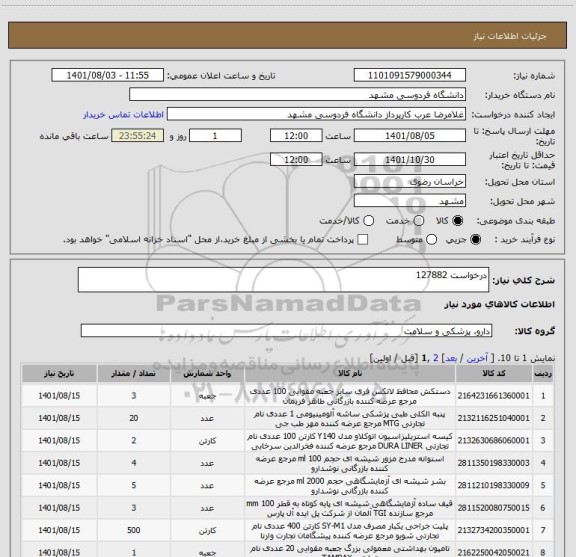Viewport: 576px width, 557px height.
Task: Click the 100 ml cylinder item name
Action: click(350, 463)
